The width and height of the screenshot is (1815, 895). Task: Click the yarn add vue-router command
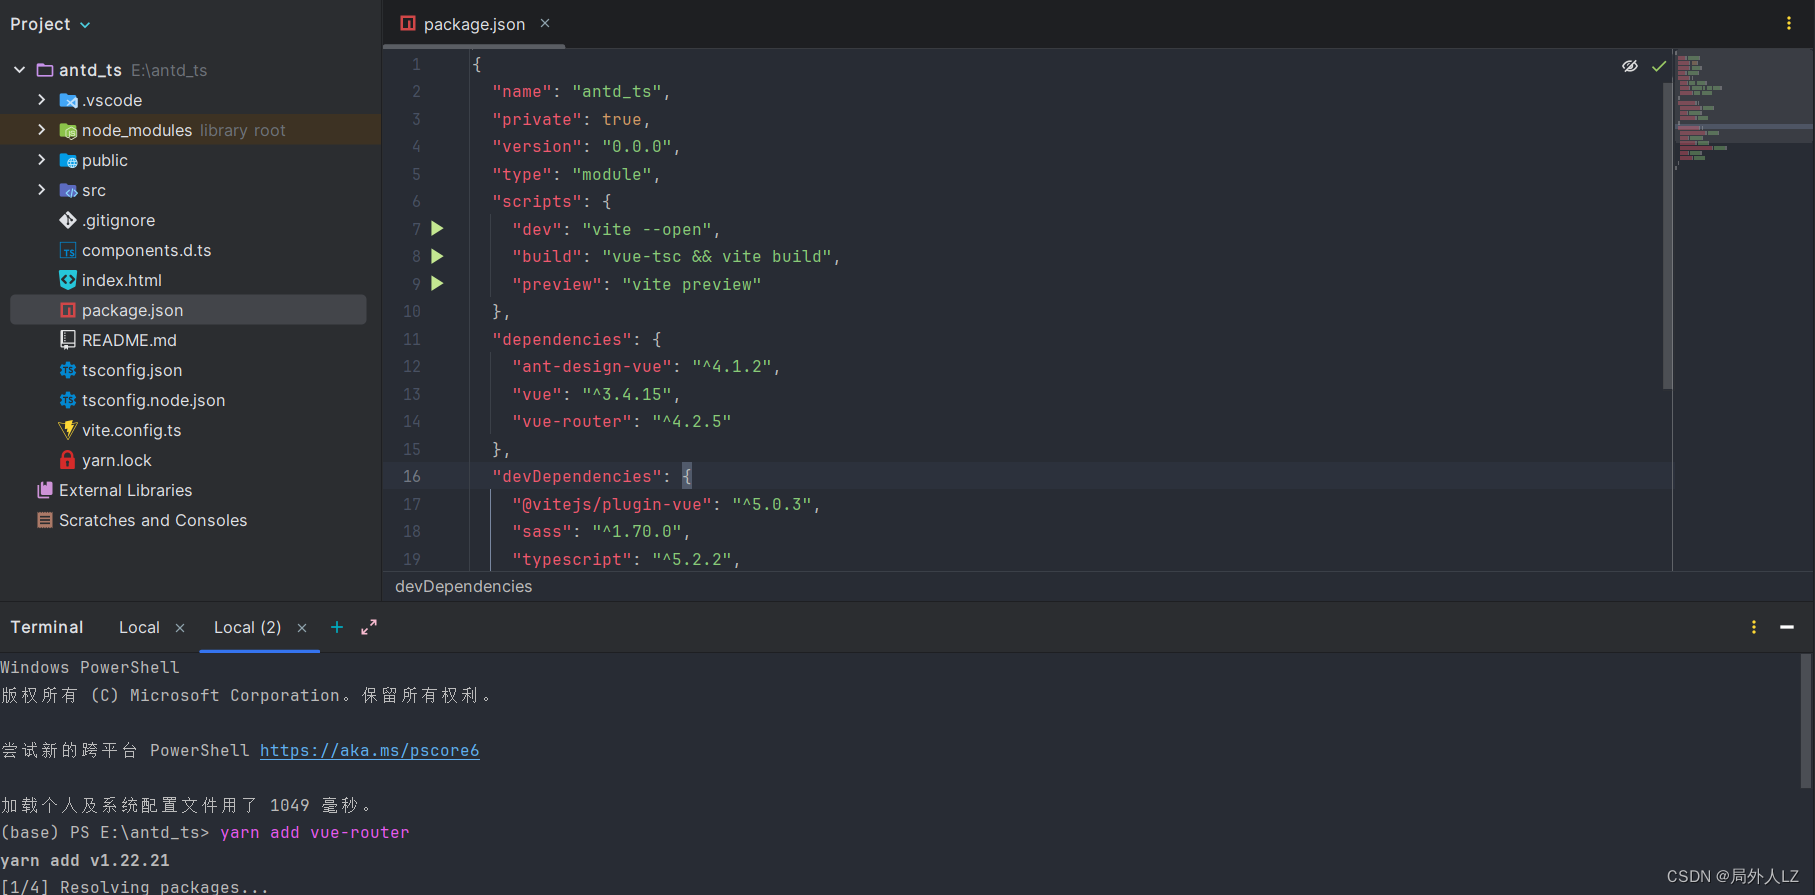coord(315,832)
